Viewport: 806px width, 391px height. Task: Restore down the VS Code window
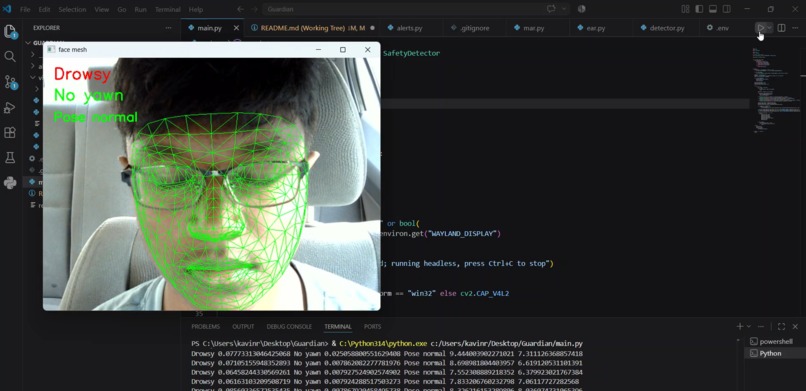pos(771,9)
